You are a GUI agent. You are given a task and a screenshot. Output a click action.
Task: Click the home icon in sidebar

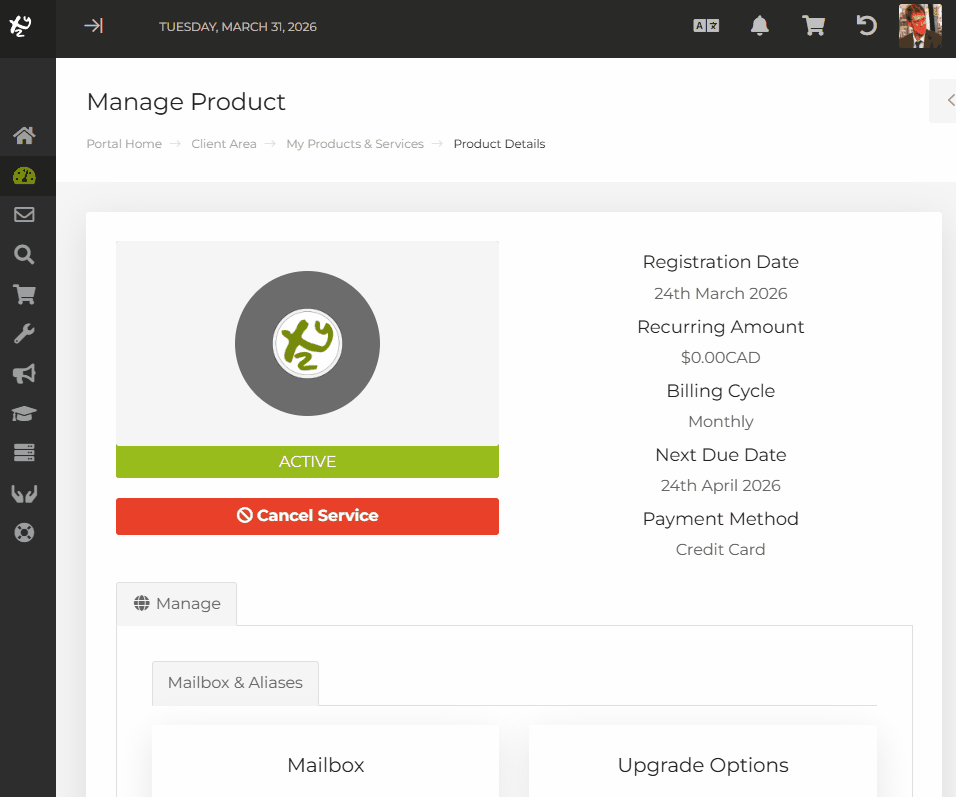coord(24,135)
